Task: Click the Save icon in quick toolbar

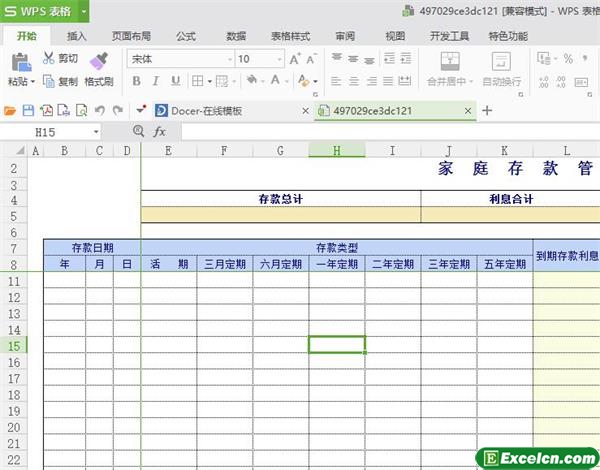Action: pyautogui.click(x=28, y=110)
